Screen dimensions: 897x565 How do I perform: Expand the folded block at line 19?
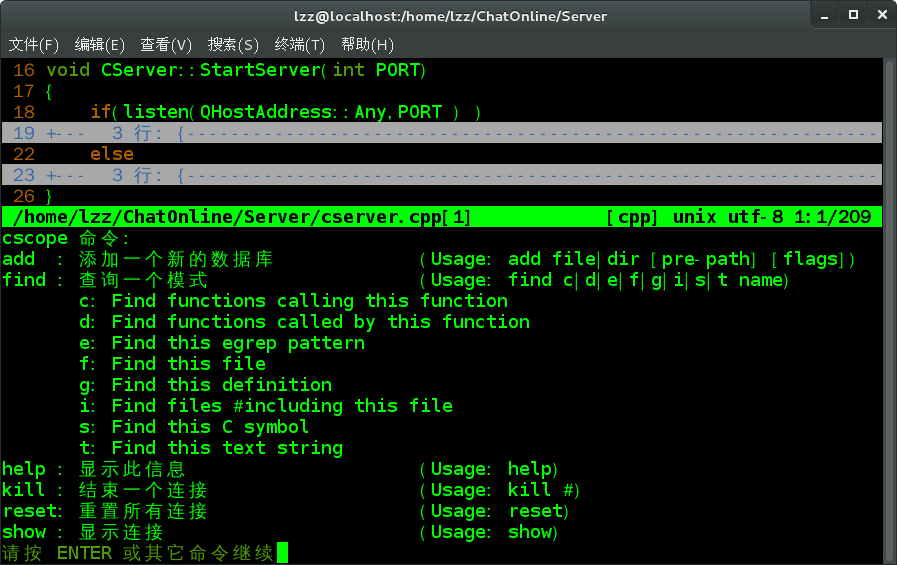click(x=442, y=133)
